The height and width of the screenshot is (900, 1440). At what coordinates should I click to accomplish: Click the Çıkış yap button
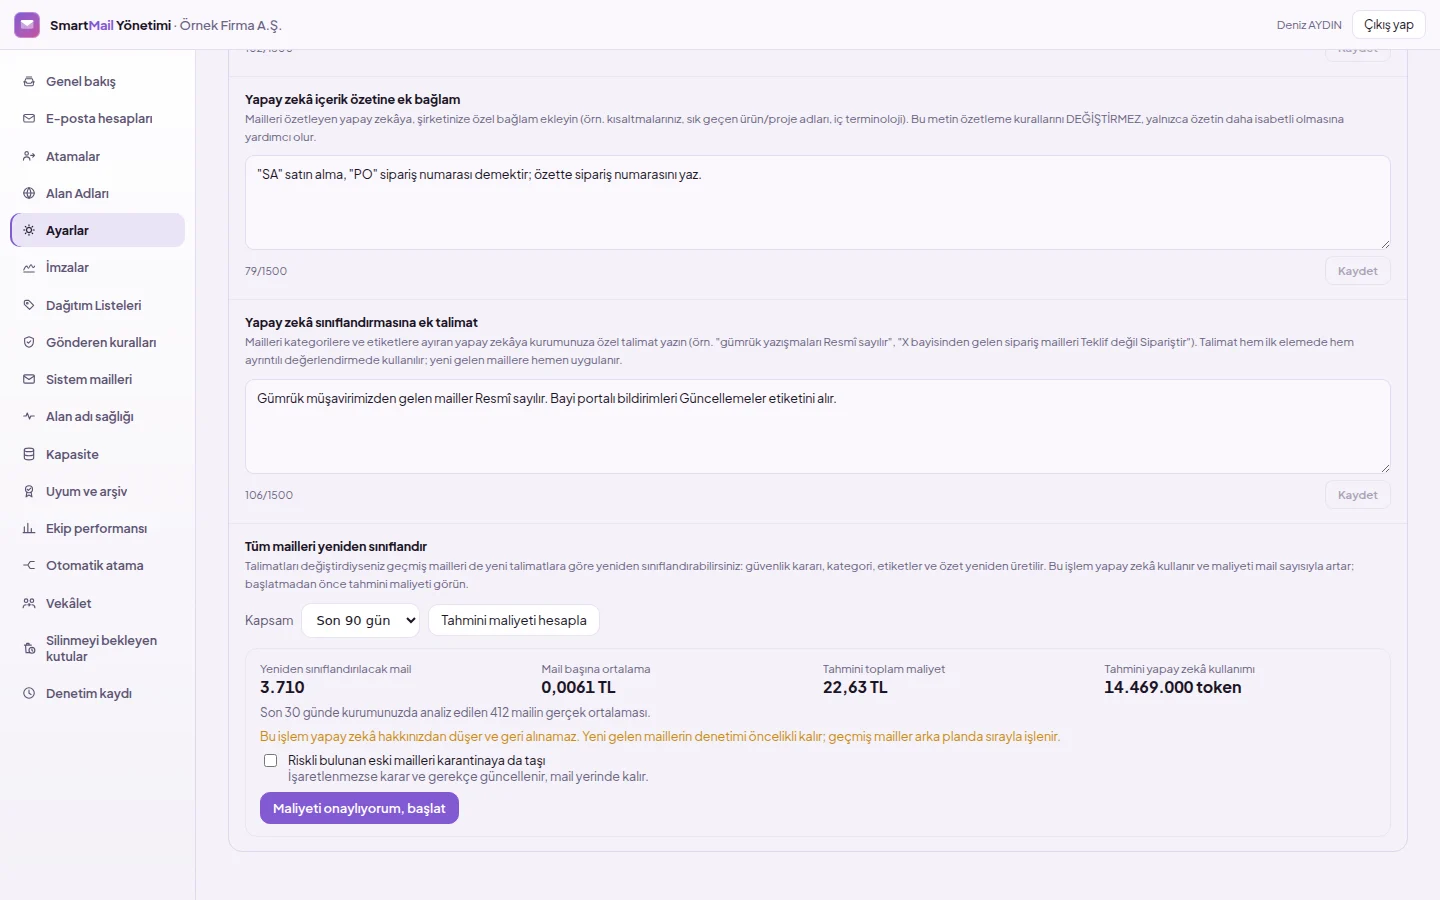point(1388,25)
